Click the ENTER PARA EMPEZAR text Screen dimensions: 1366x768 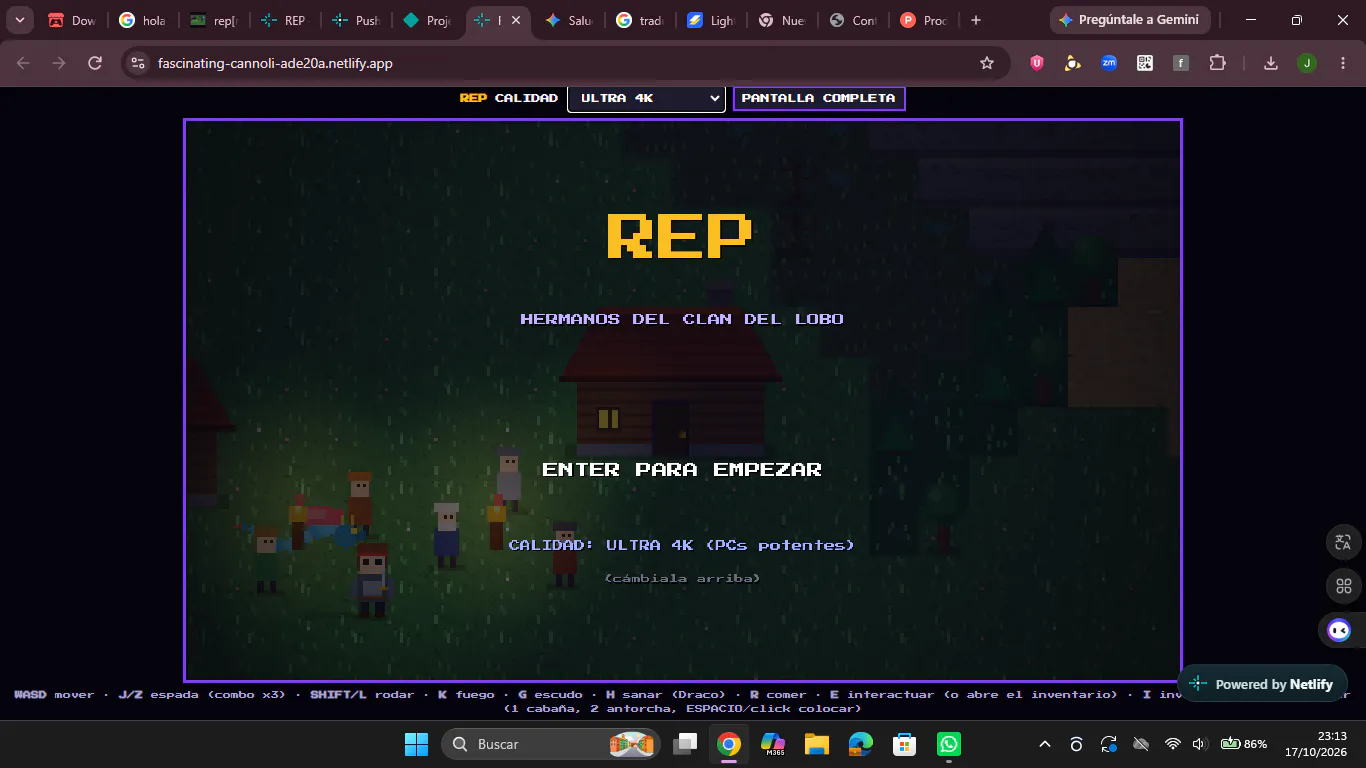click(682, 469)
